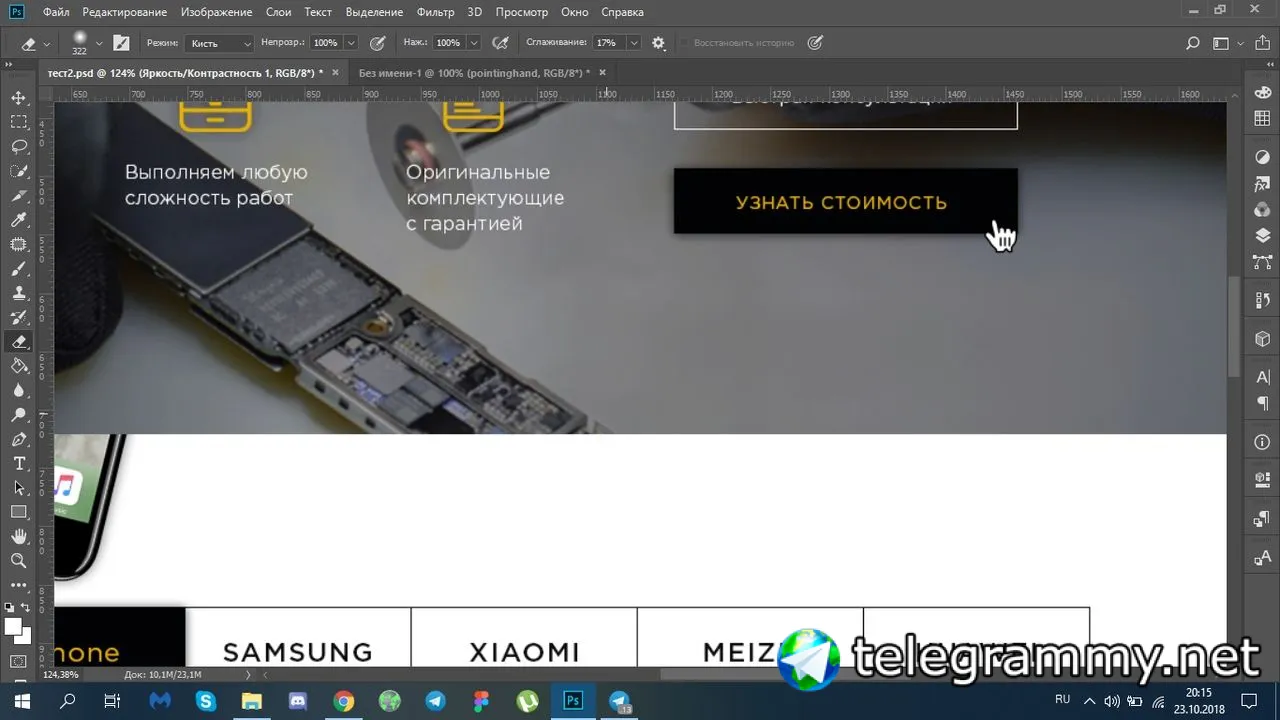Select the Horizontal Type tool

tap(18, 464)
